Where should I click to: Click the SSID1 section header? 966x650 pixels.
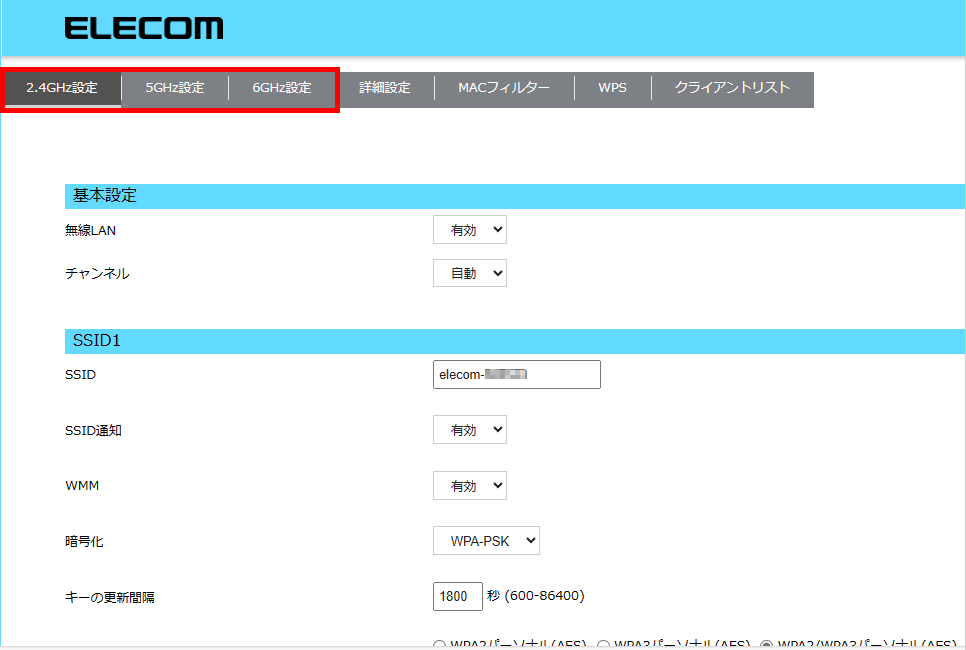click(97, 340)
